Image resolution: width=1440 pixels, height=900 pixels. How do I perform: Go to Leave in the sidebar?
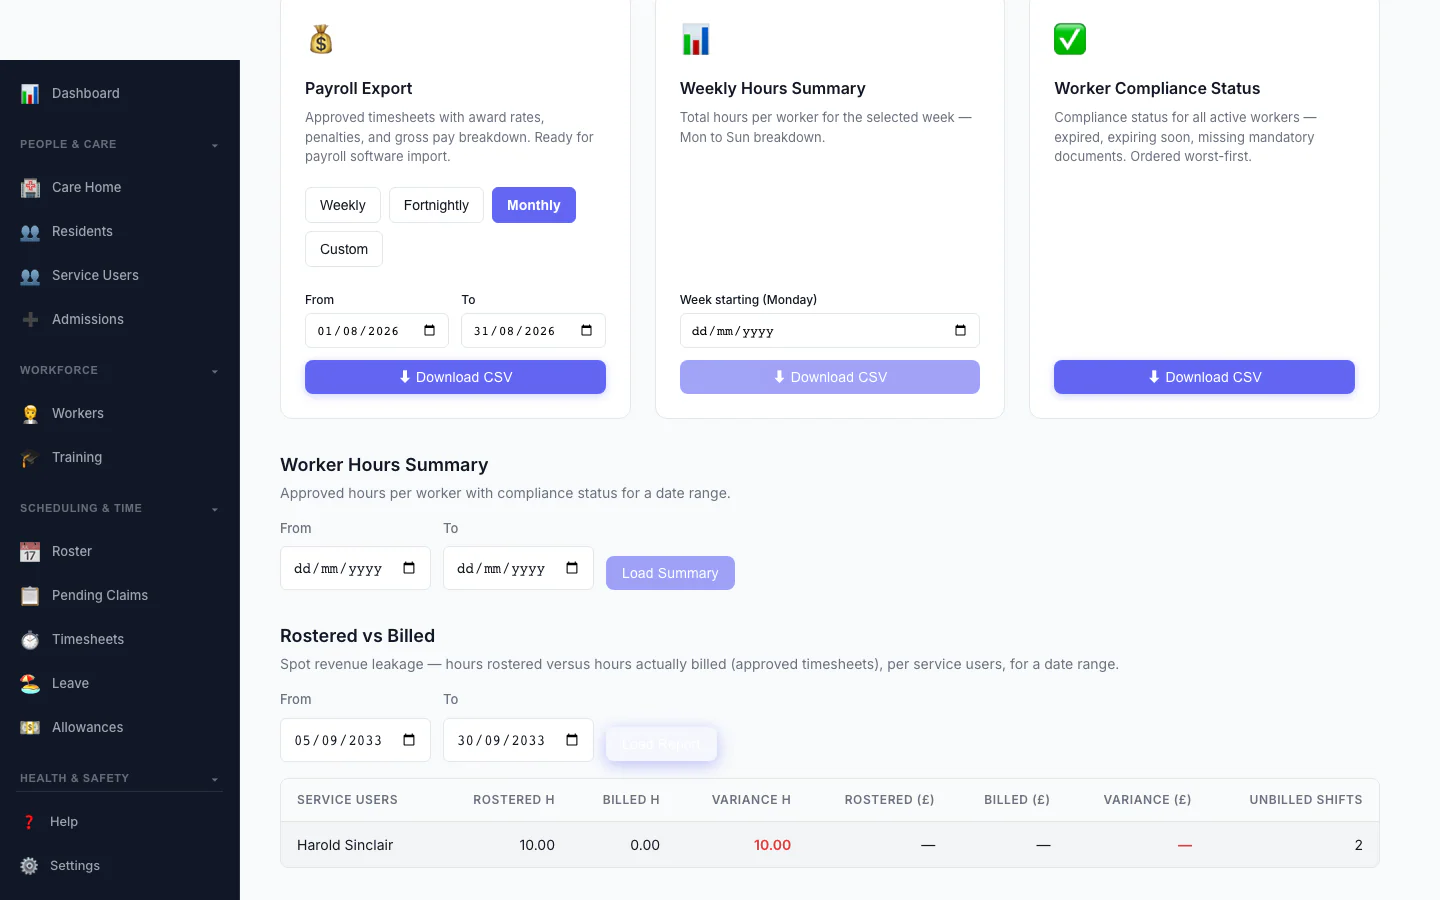[70, 684]
